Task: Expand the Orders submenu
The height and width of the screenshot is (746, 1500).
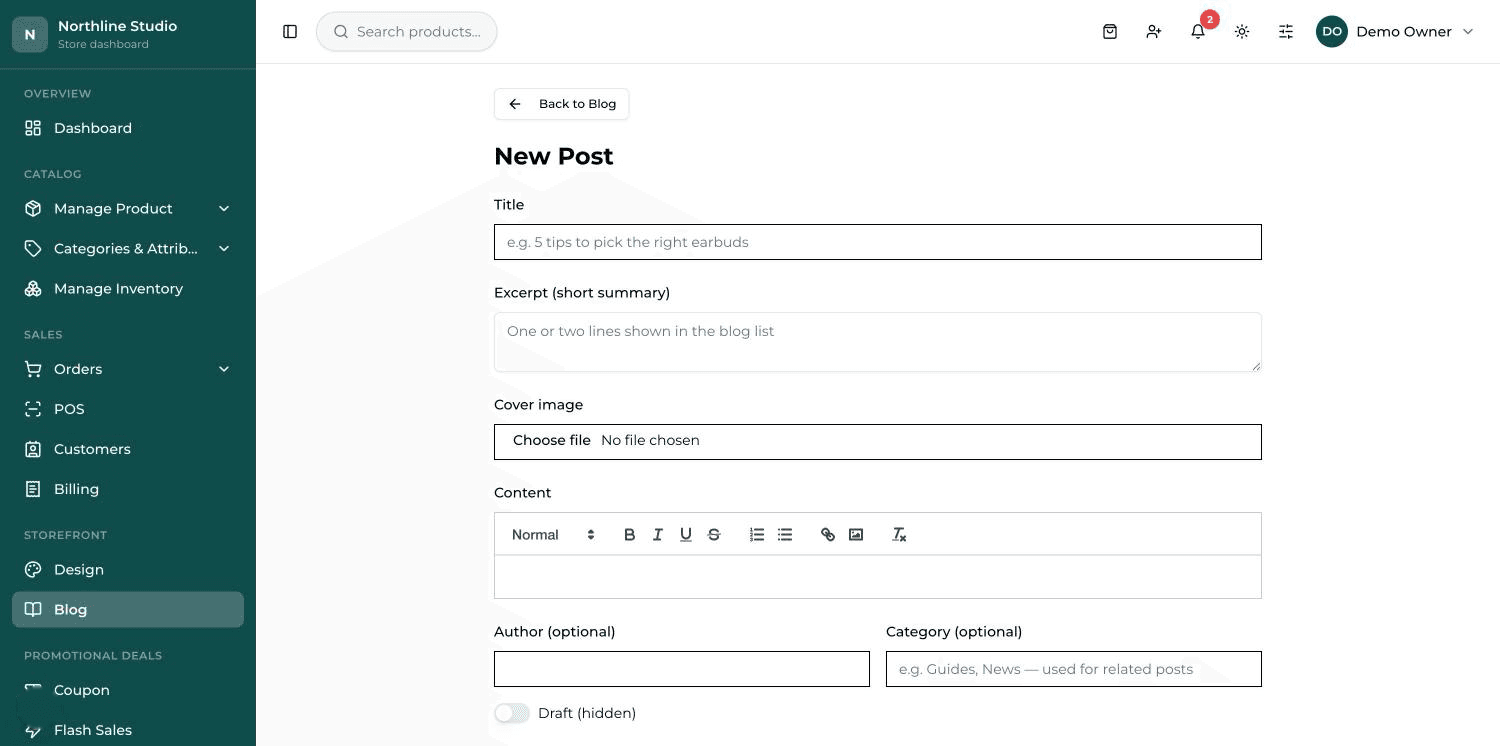Action: (x=224, y=369)
